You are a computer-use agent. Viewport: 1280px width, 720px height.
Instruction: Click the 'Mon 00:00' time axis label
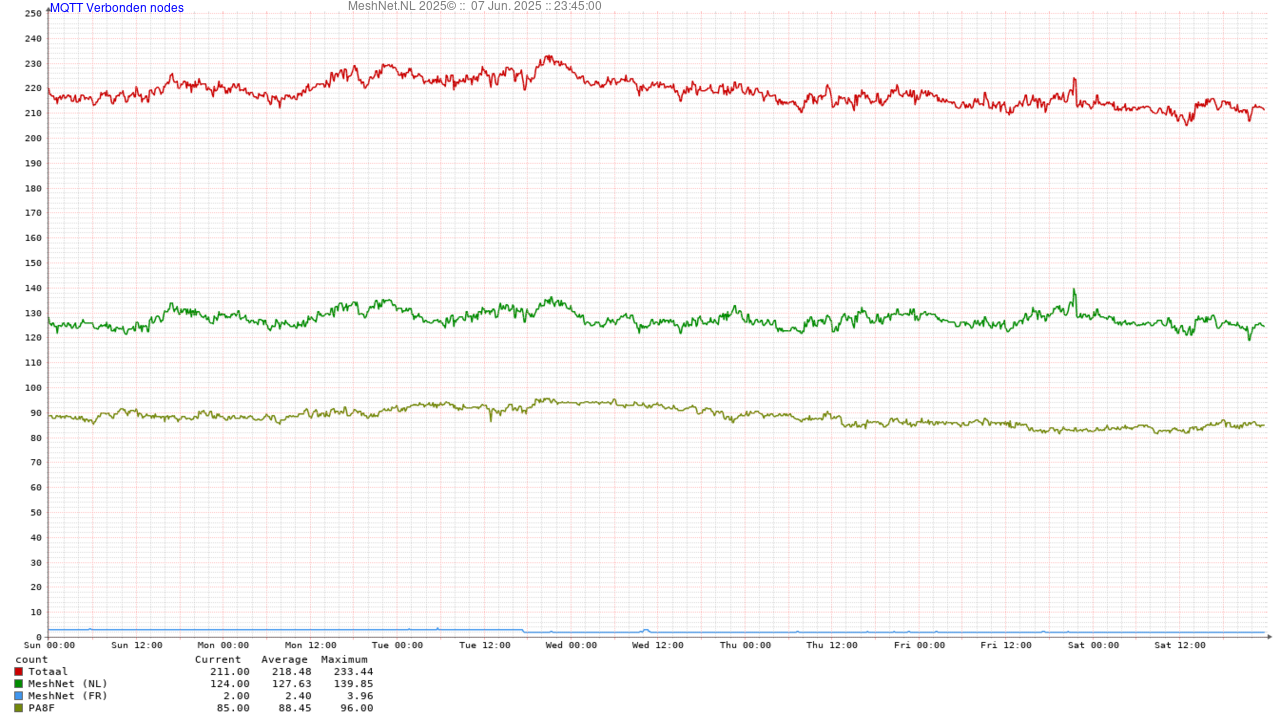click(x=223, y=646)
